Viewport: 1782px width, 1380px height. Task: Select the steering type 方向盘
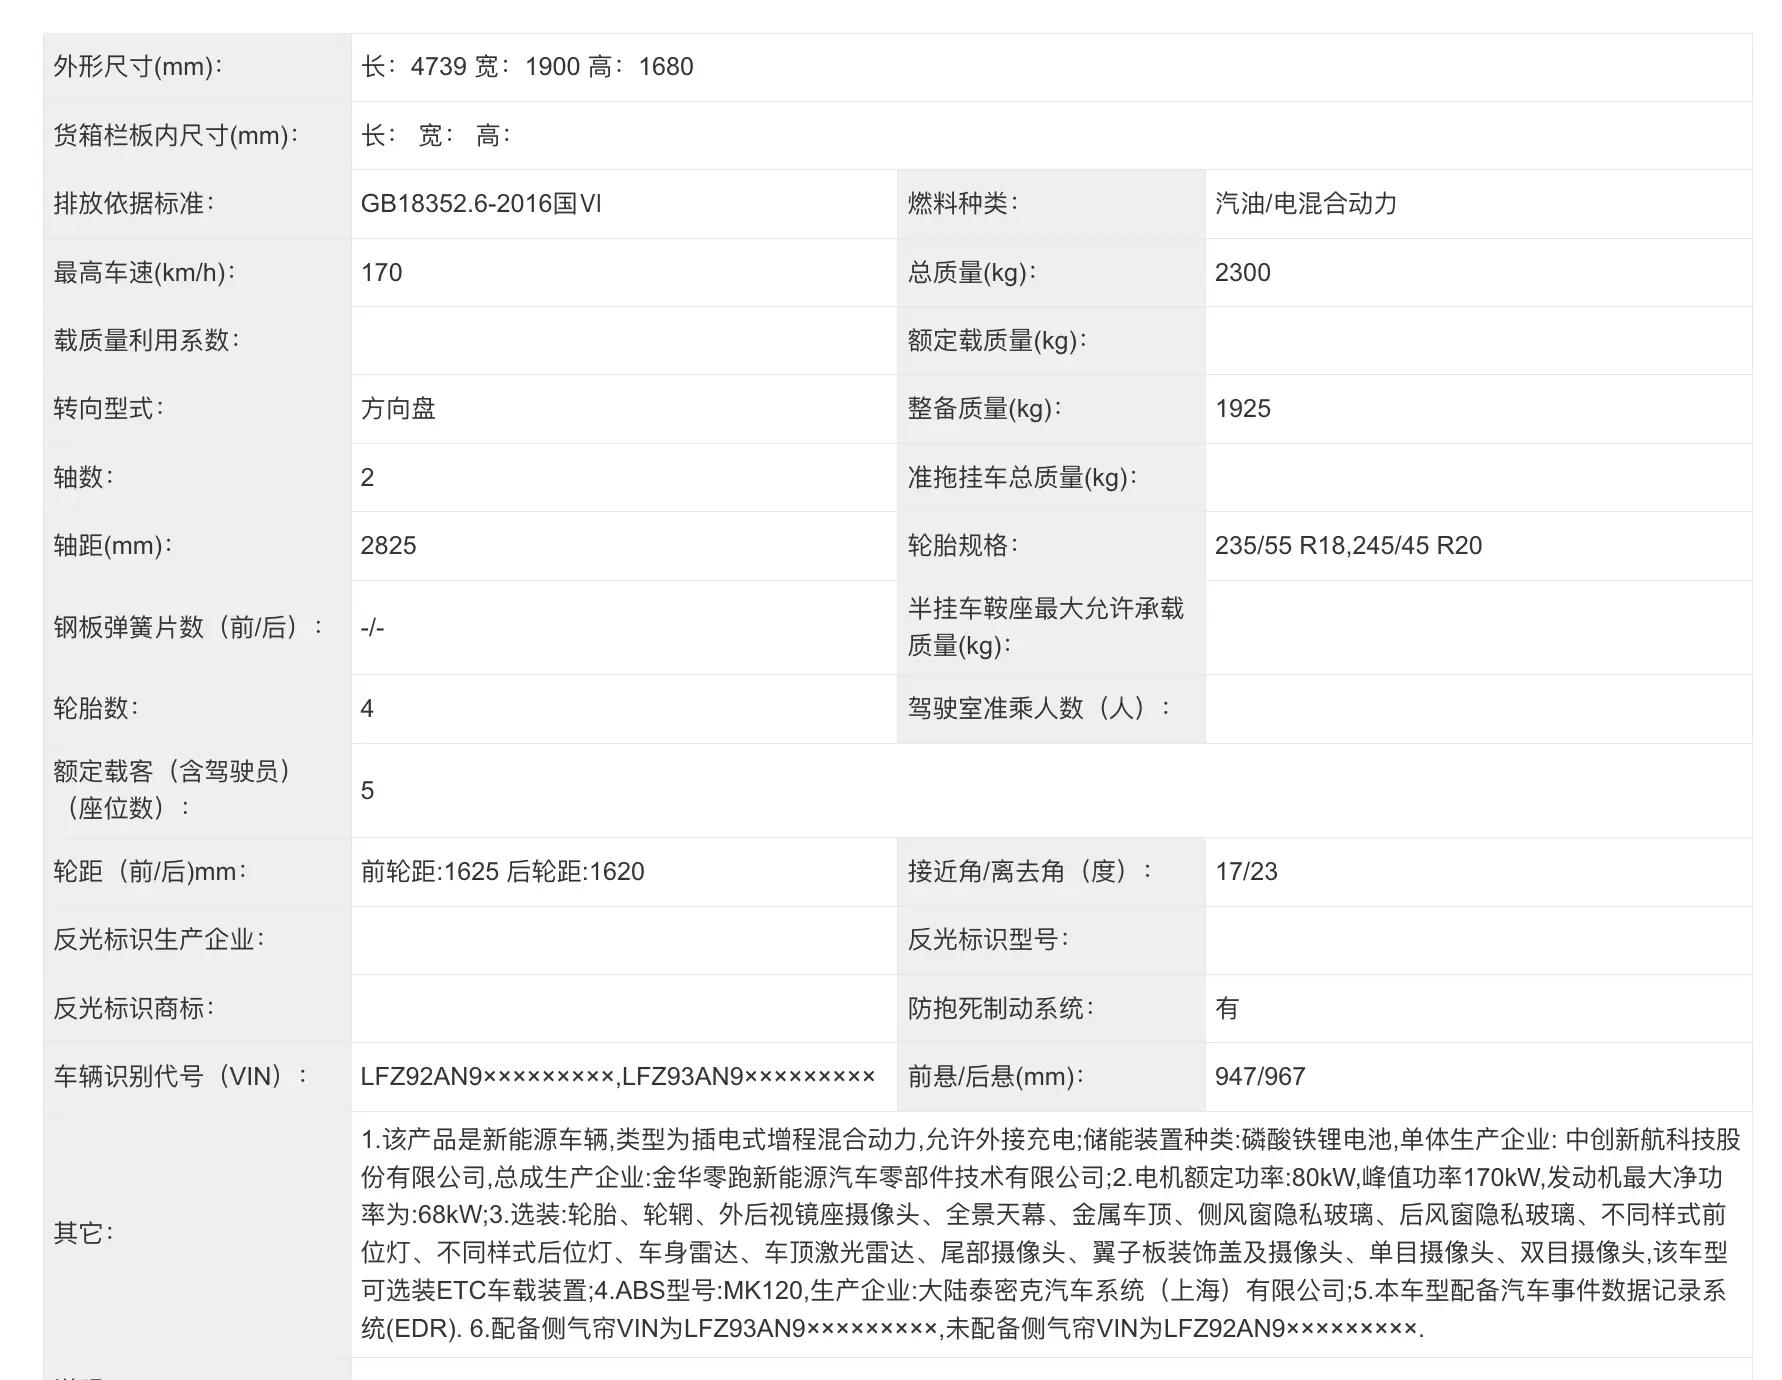pos(398,408)
